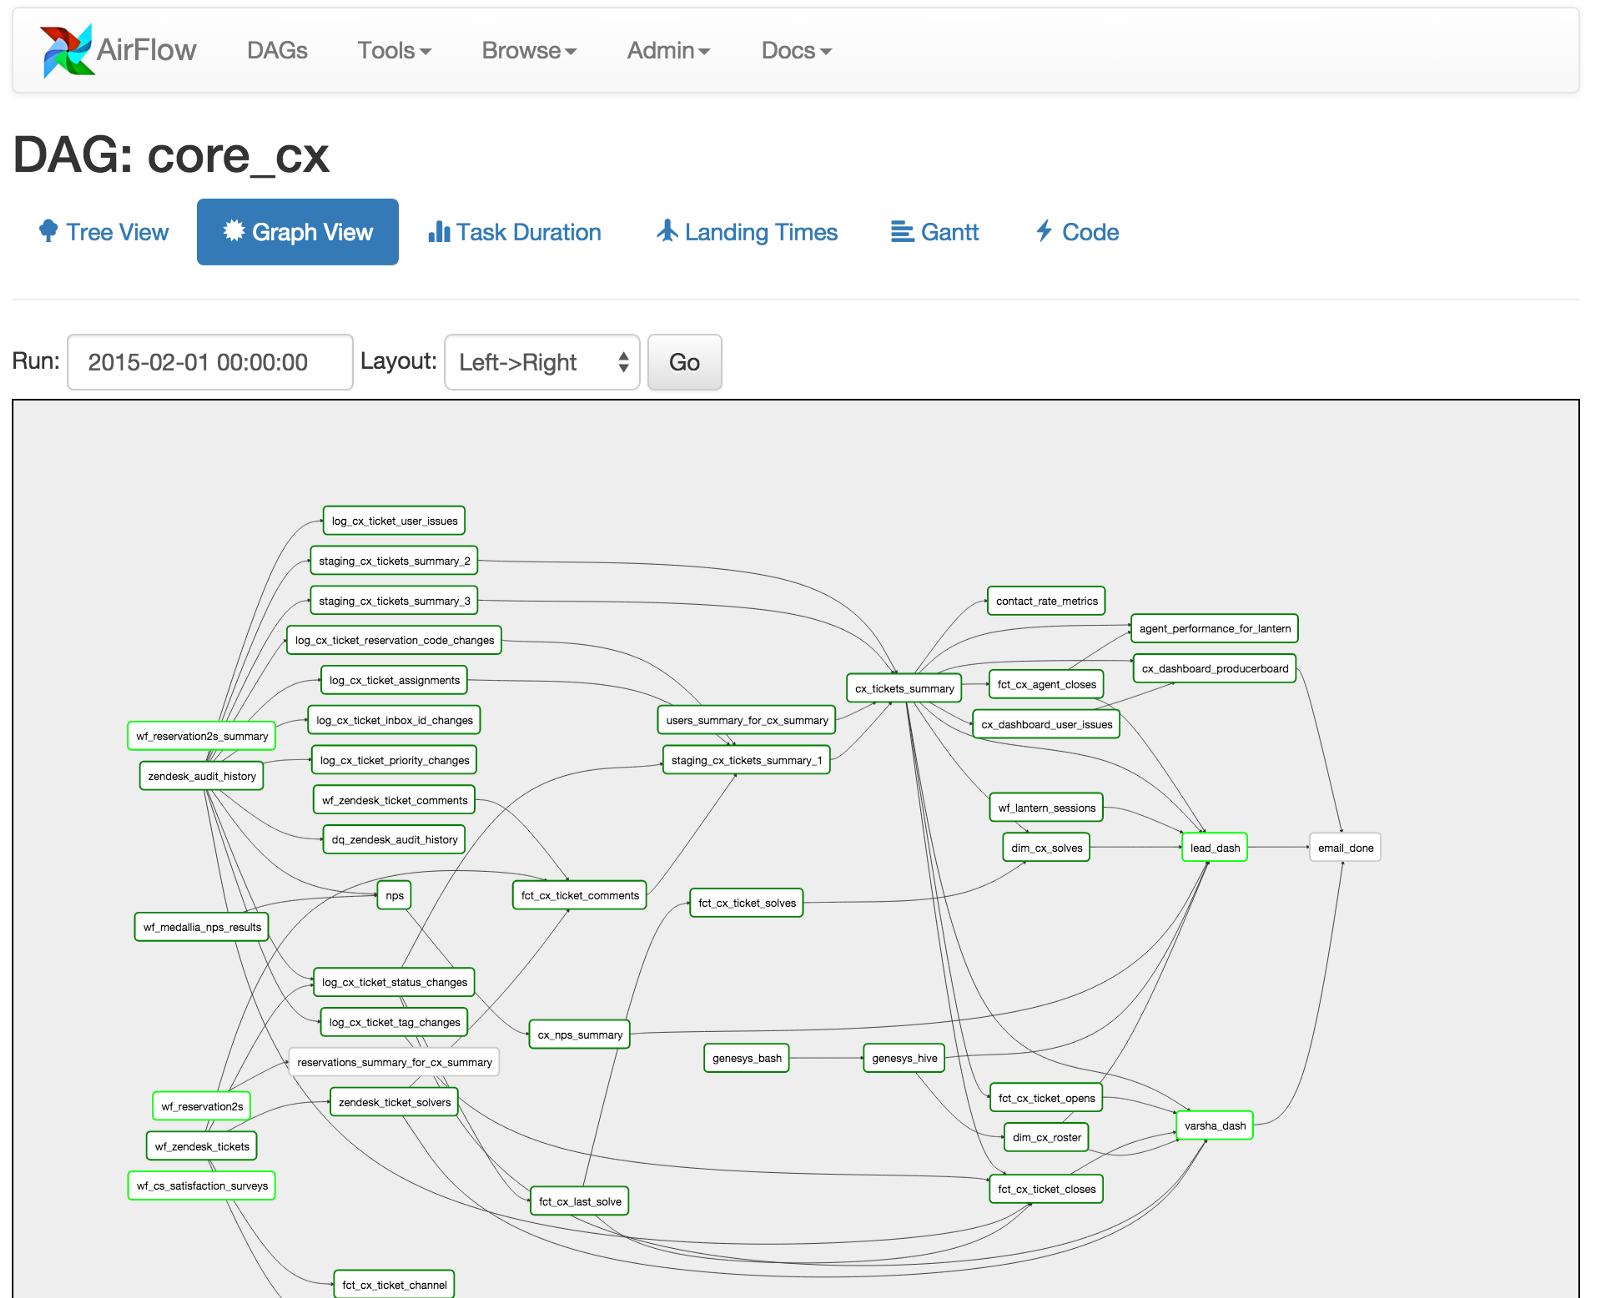Image resolution: width=1600 pixels, height=1298 pixels.
Task: Click the bar chart icon for Task Duration
Action: 440,231
